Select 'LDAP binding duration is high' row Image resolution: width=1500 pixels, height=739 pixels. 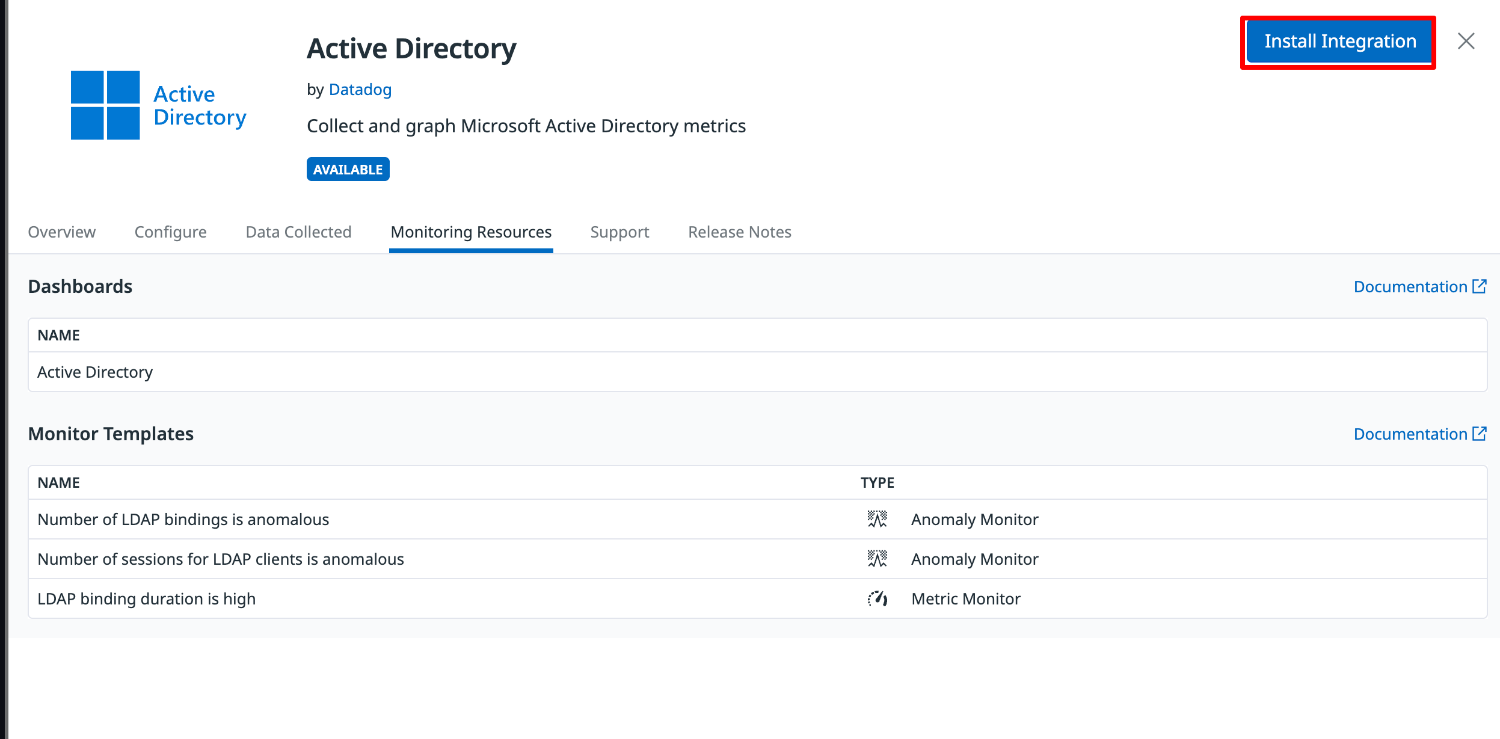(757, 599)
